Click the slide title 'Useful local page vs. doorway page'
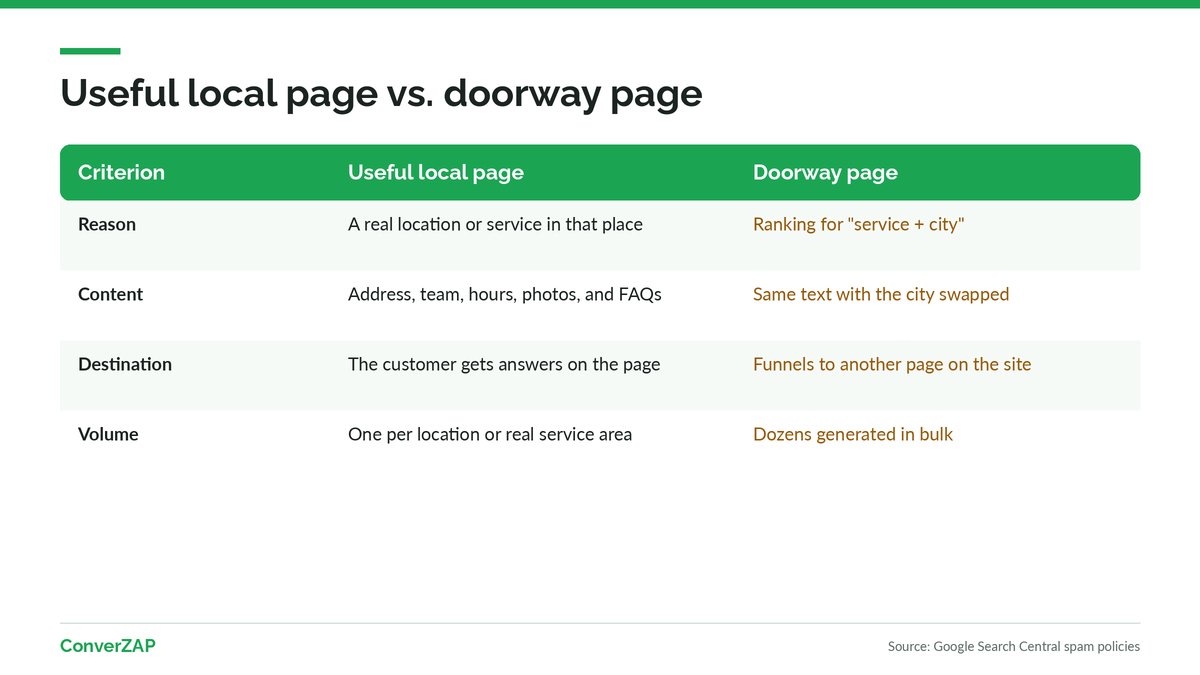The width and height of the screenshot is (1200, 675). [x=381, y=93]
